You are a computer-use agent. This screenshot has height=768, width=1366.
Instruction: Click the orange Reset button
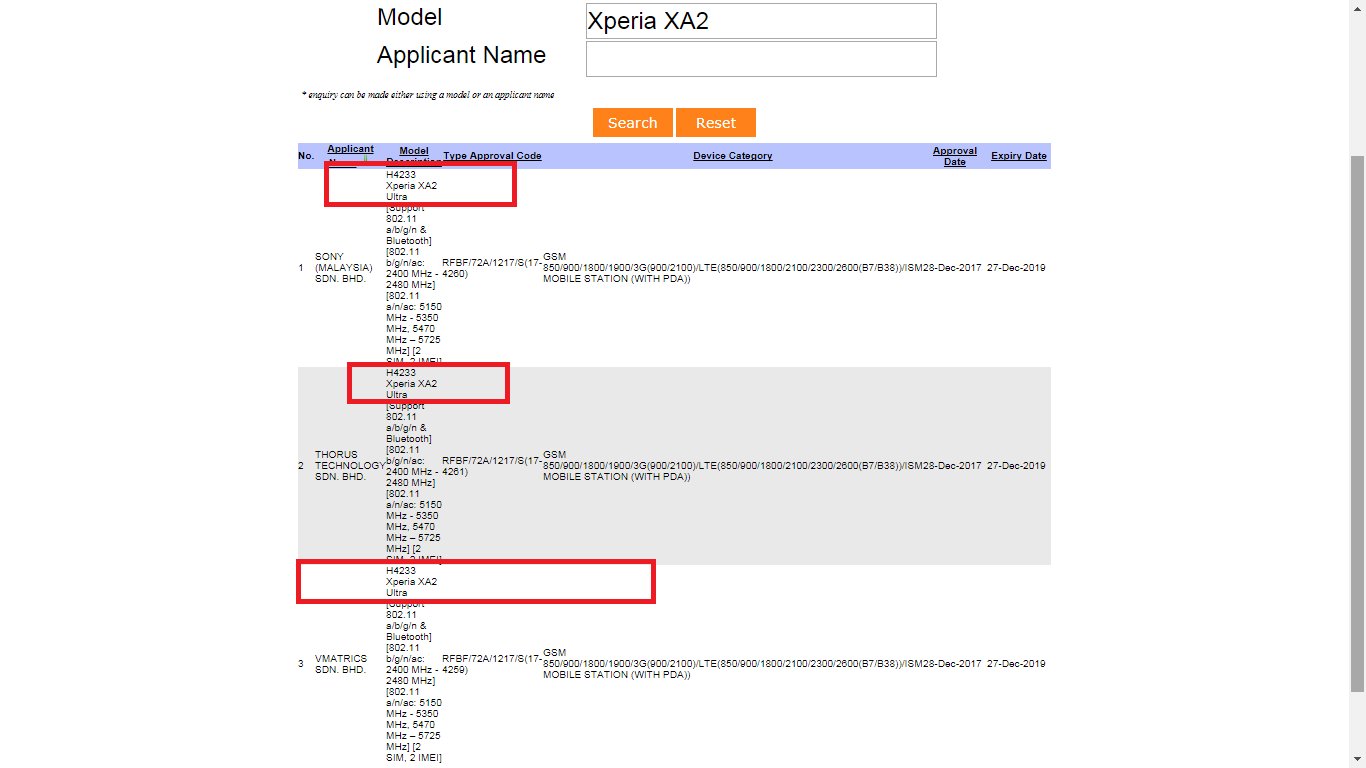tap(716, 123)
